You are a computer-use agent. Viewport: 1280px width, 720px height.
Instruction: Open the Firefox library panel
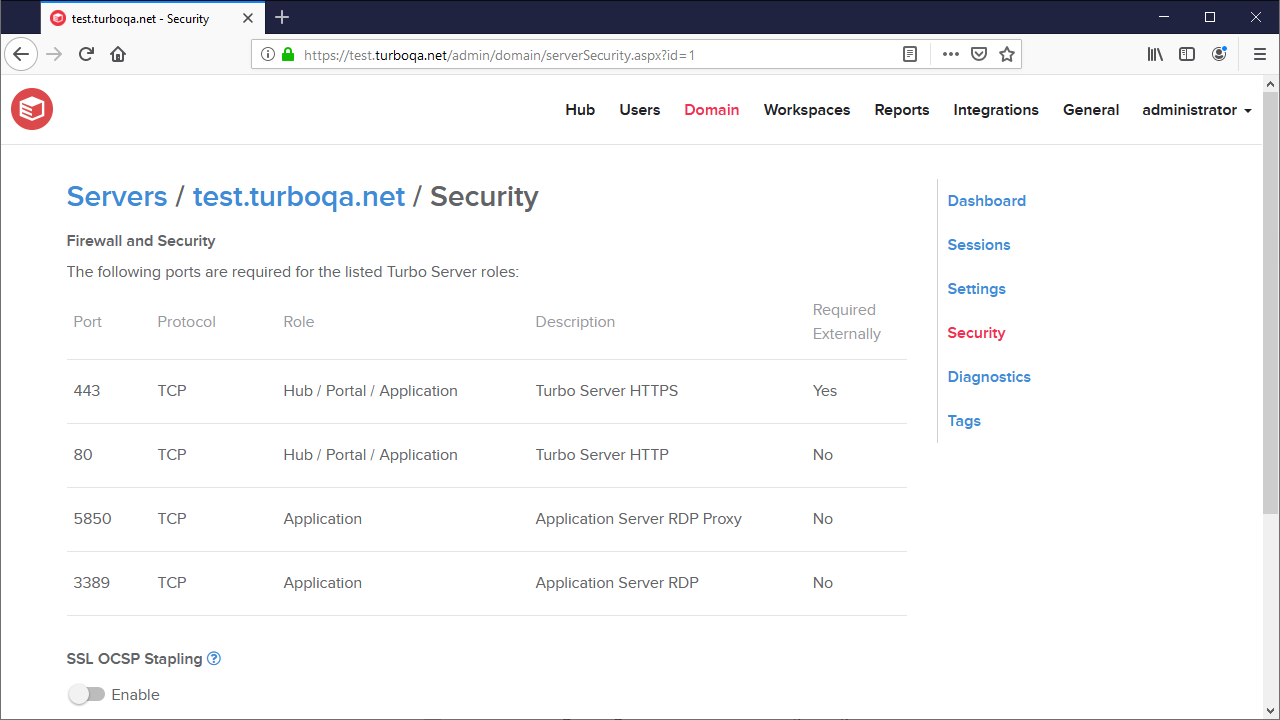point(1155,54)
